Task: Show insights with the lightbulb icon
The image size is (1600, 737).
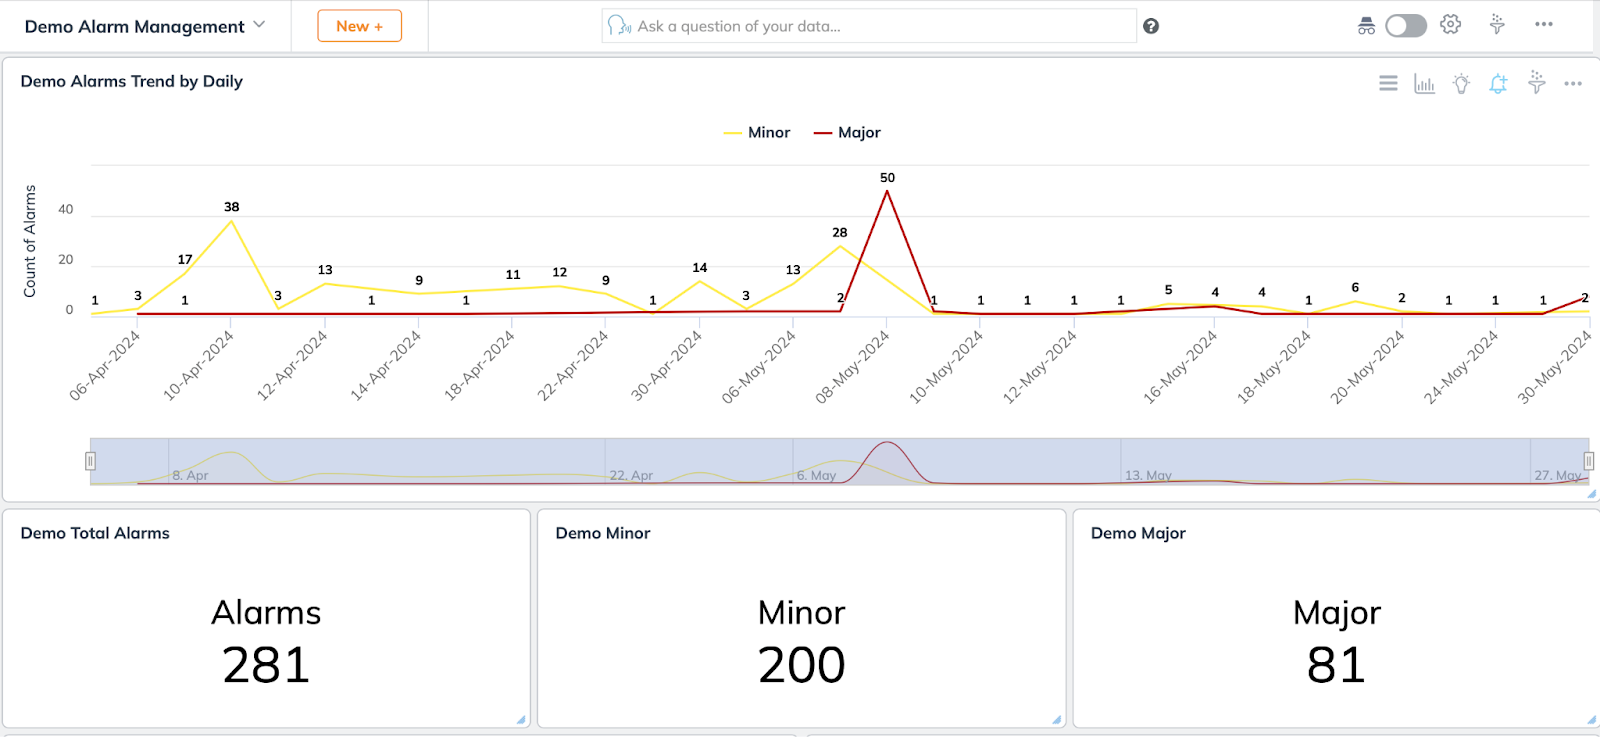Action: pyautogui.click(x=1461, y=84)
